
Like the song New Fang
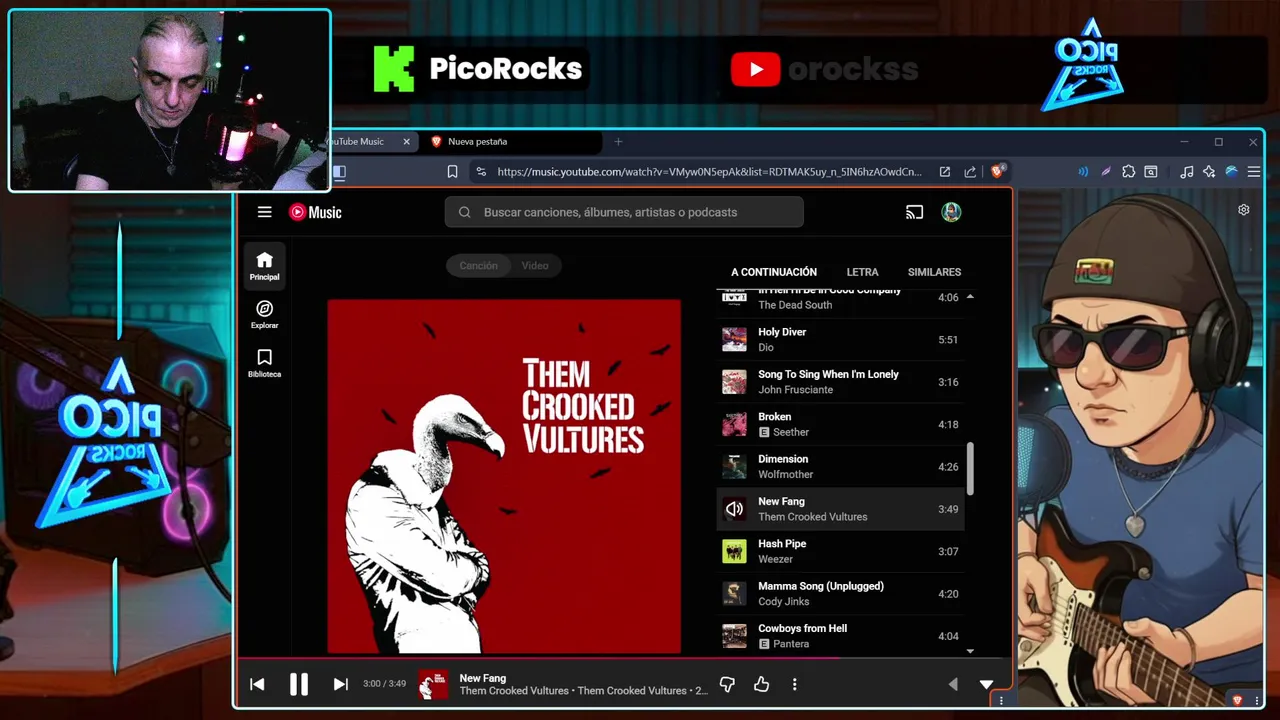click(761, 684)
